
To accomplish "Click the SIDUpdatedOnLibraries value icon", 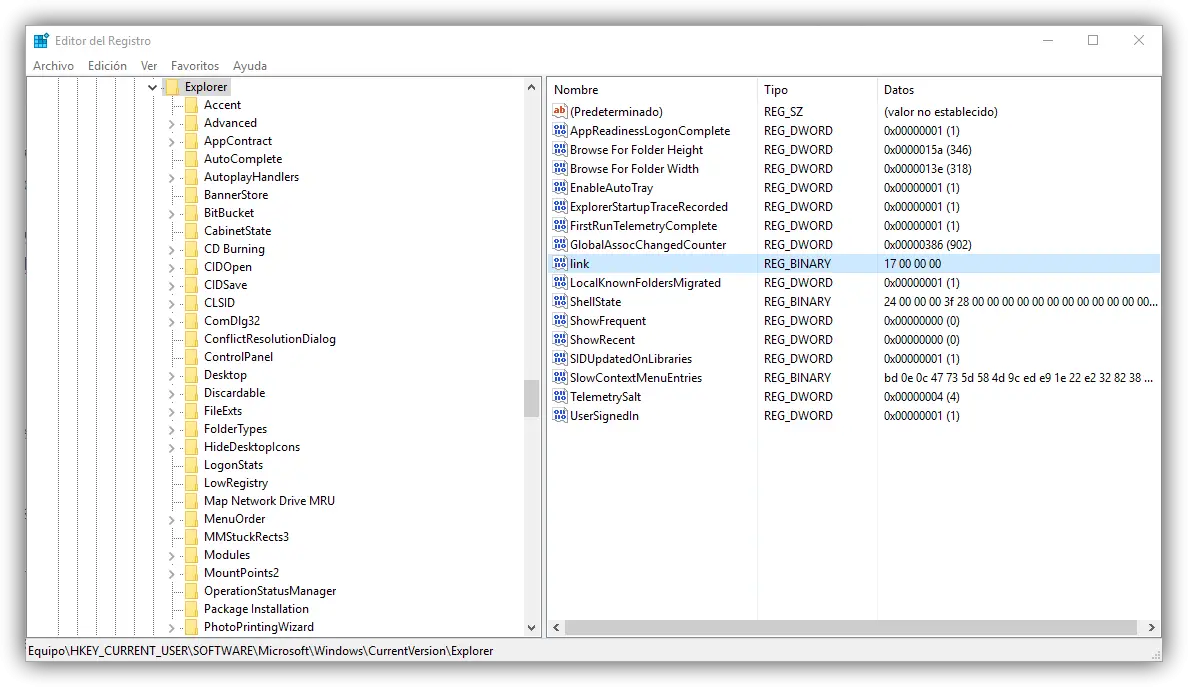I will click(x=560, y=358).
